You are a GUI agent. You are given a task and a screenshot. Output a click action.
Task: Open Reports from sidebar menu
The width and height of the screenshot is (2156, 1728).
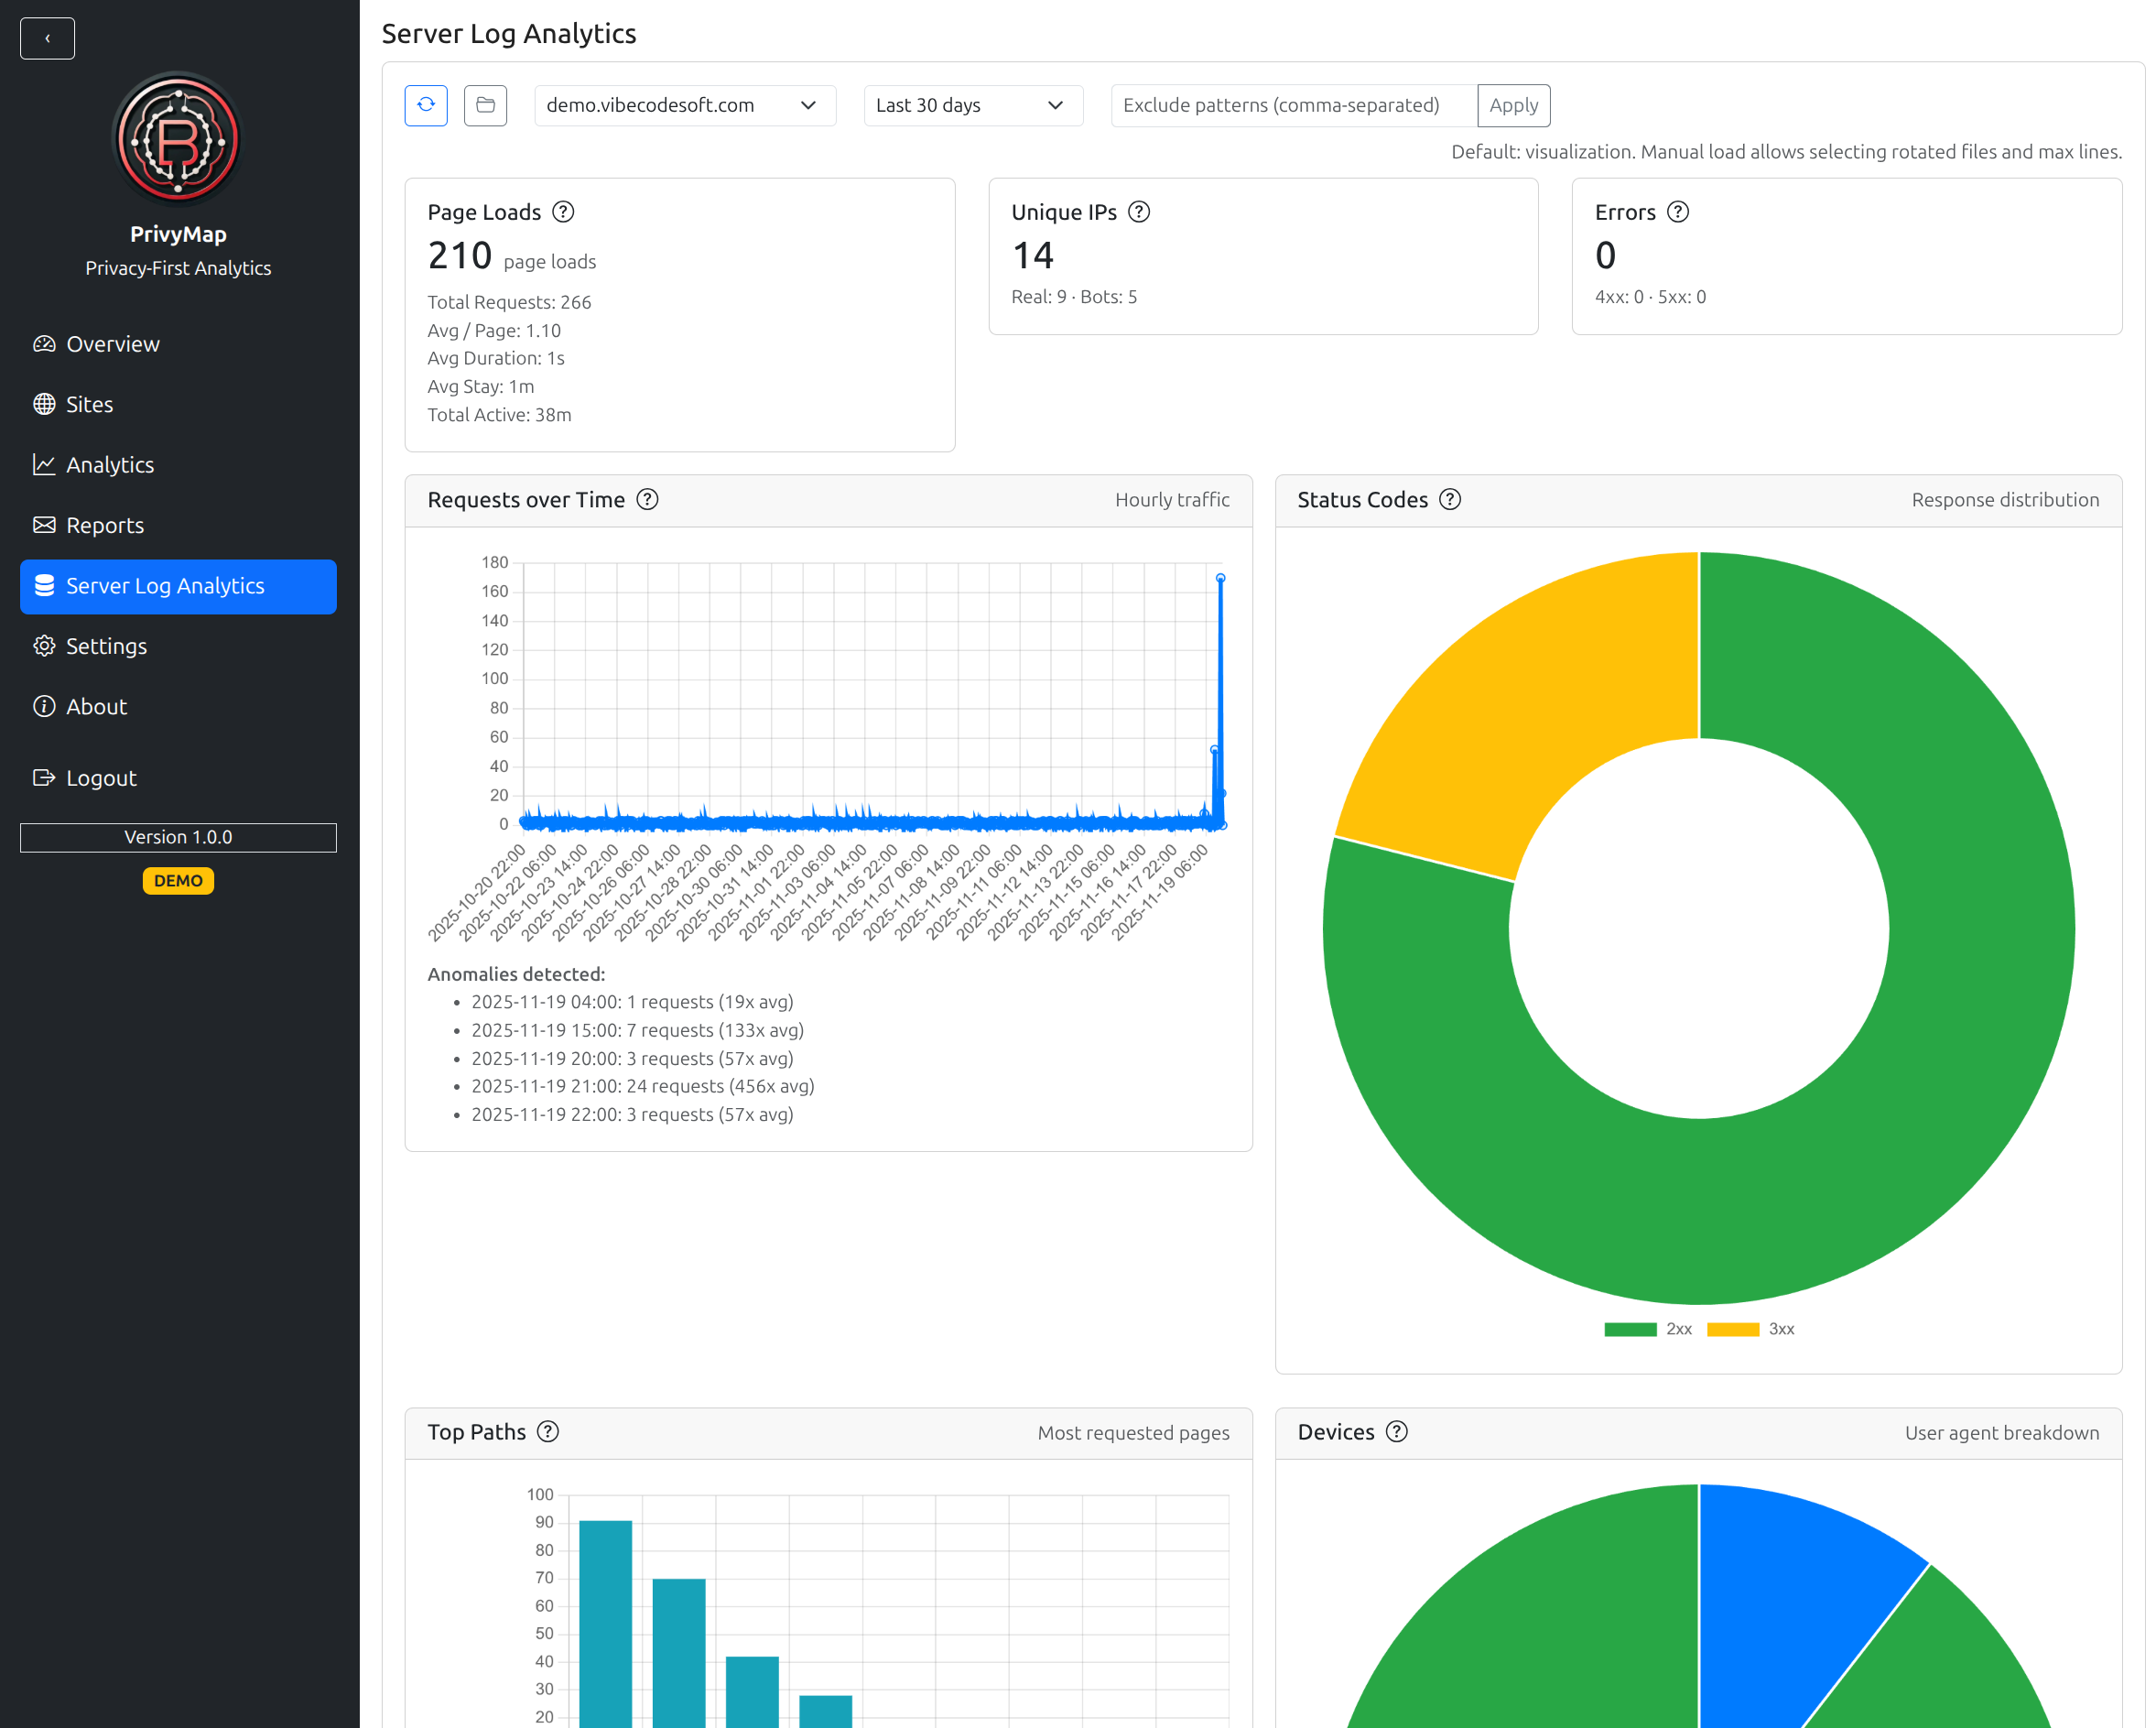point(104,525)
